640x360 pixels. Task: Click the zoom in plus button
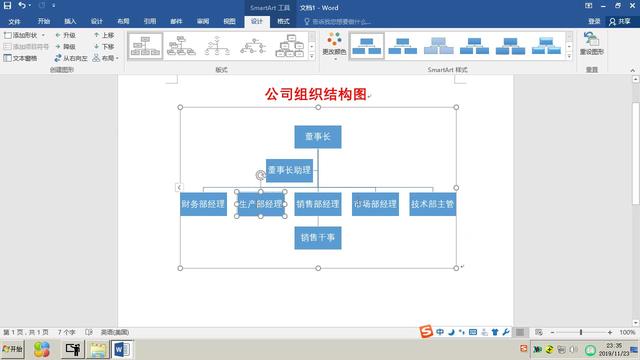[610, 333]
